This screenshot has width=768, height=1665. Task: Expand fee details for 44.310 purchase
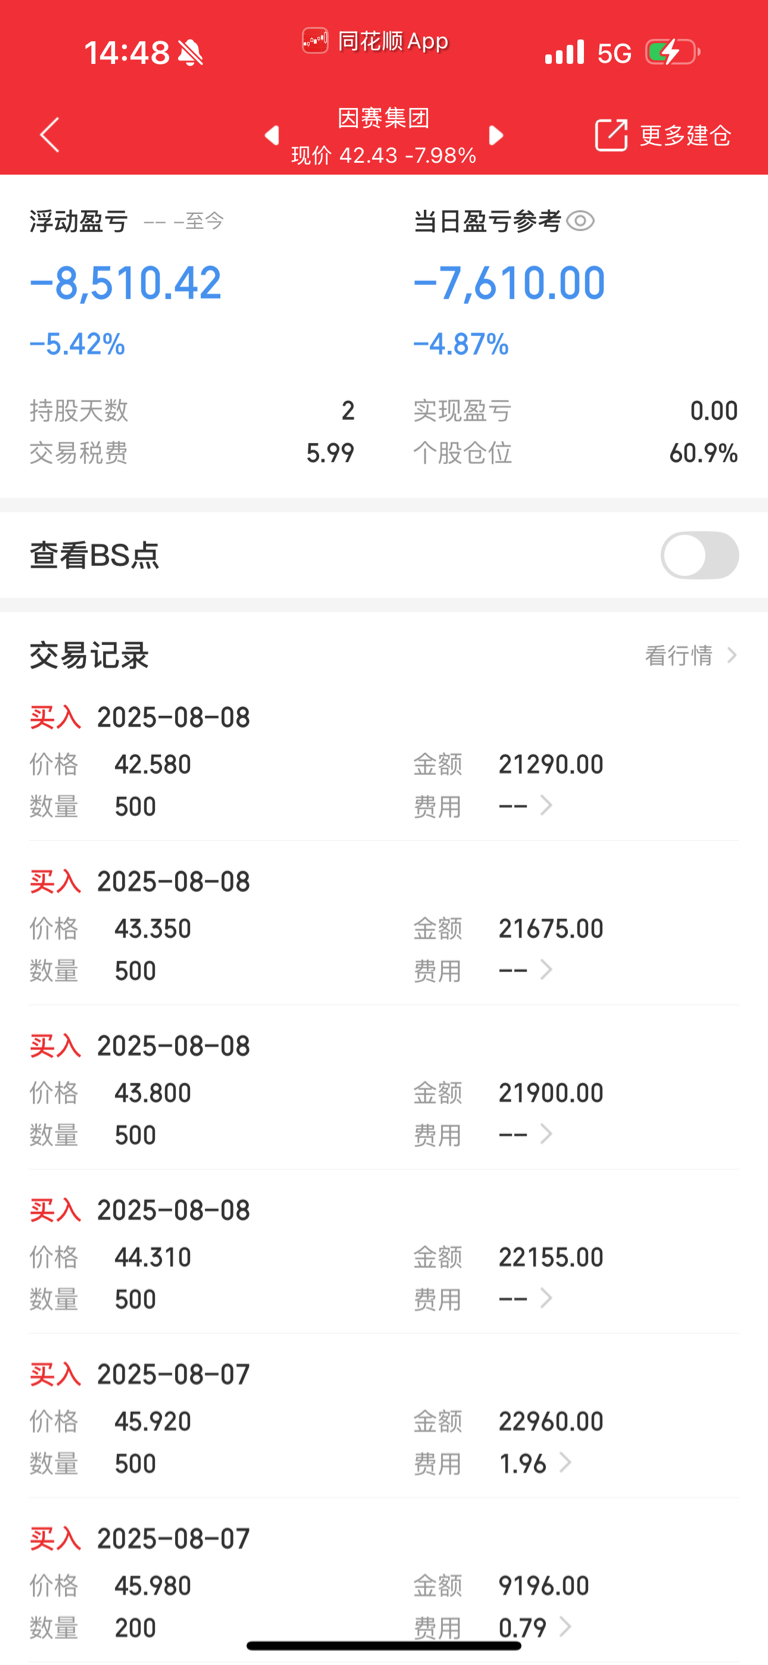tap(546, 1297)
